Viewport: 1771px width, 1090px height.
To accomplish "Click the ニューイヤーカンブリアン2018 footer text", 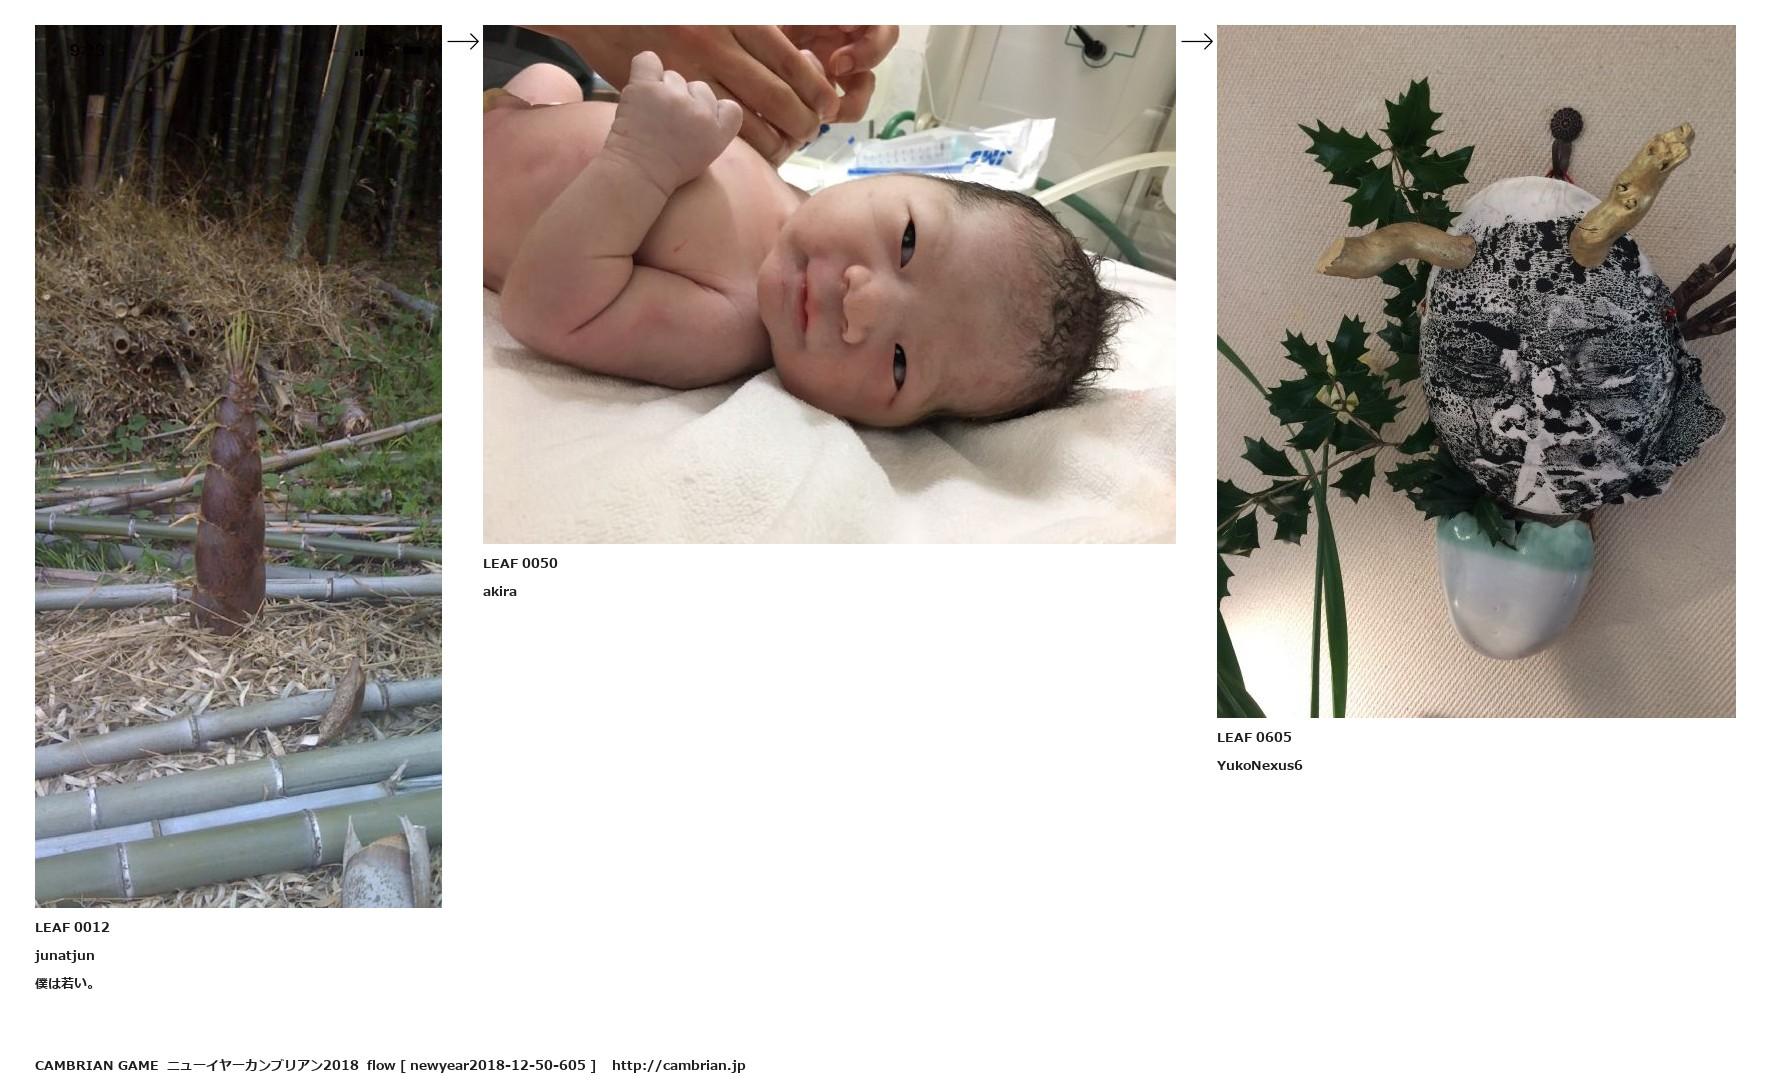I will [263, 1065].
